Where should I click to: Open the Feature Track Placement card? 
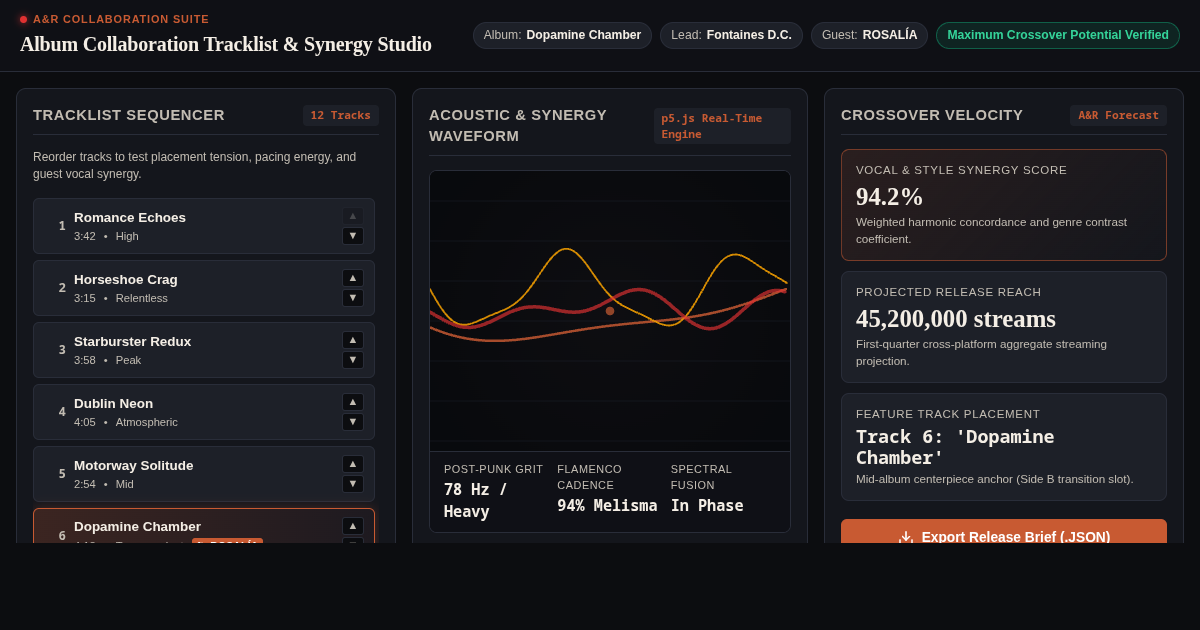pos(1004,447)
